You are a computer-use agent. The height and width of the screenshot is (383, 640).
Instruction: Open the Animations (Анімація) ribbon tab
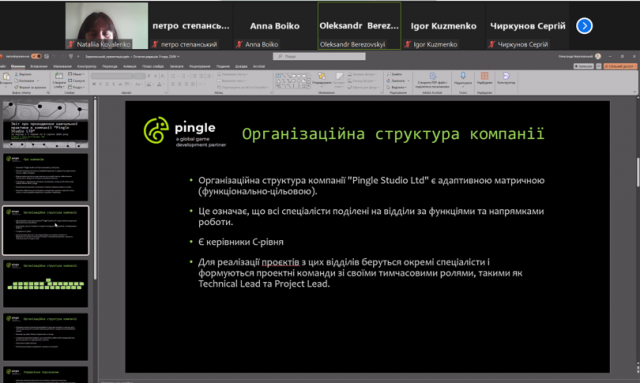[129, 66]
